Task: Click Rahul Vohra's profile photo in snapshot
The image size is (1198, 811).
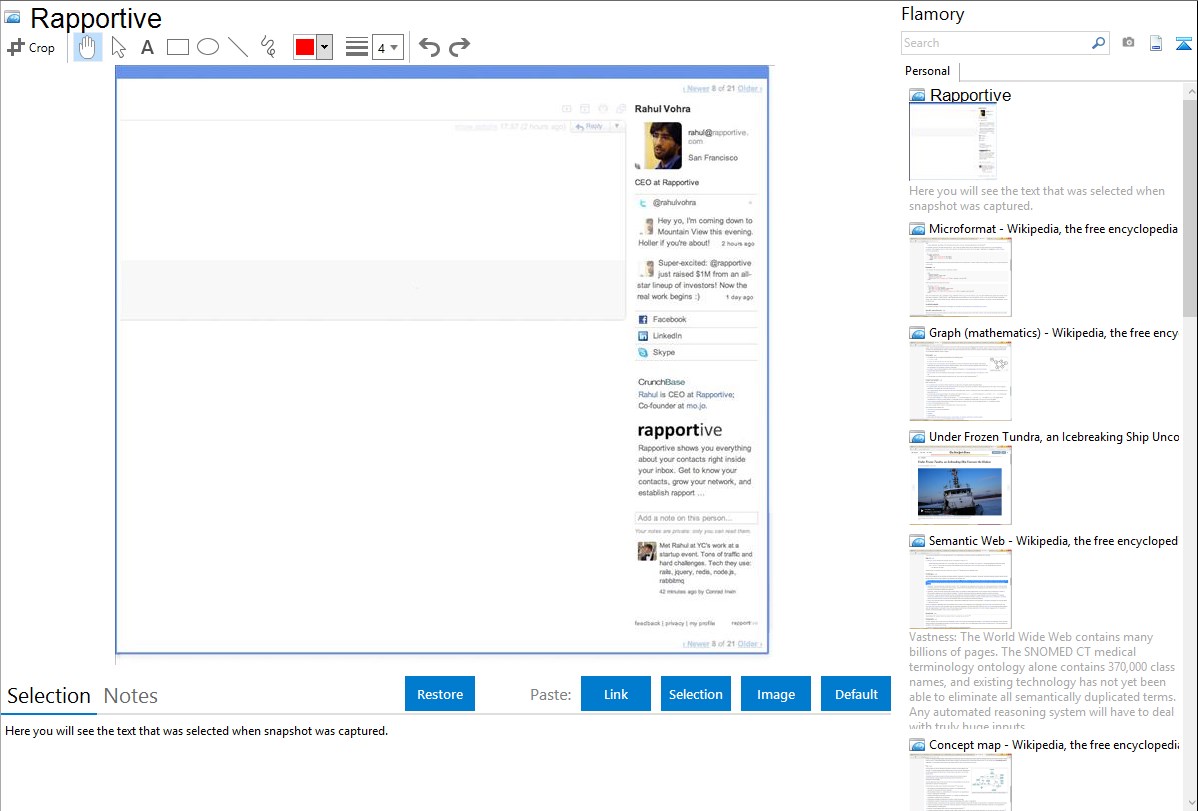Action: [662, 145]
